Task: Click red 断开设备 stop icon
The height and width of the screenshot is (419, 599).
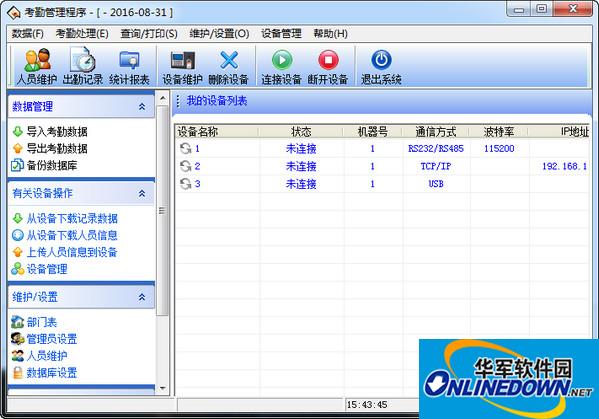Action: coord(328,60)
